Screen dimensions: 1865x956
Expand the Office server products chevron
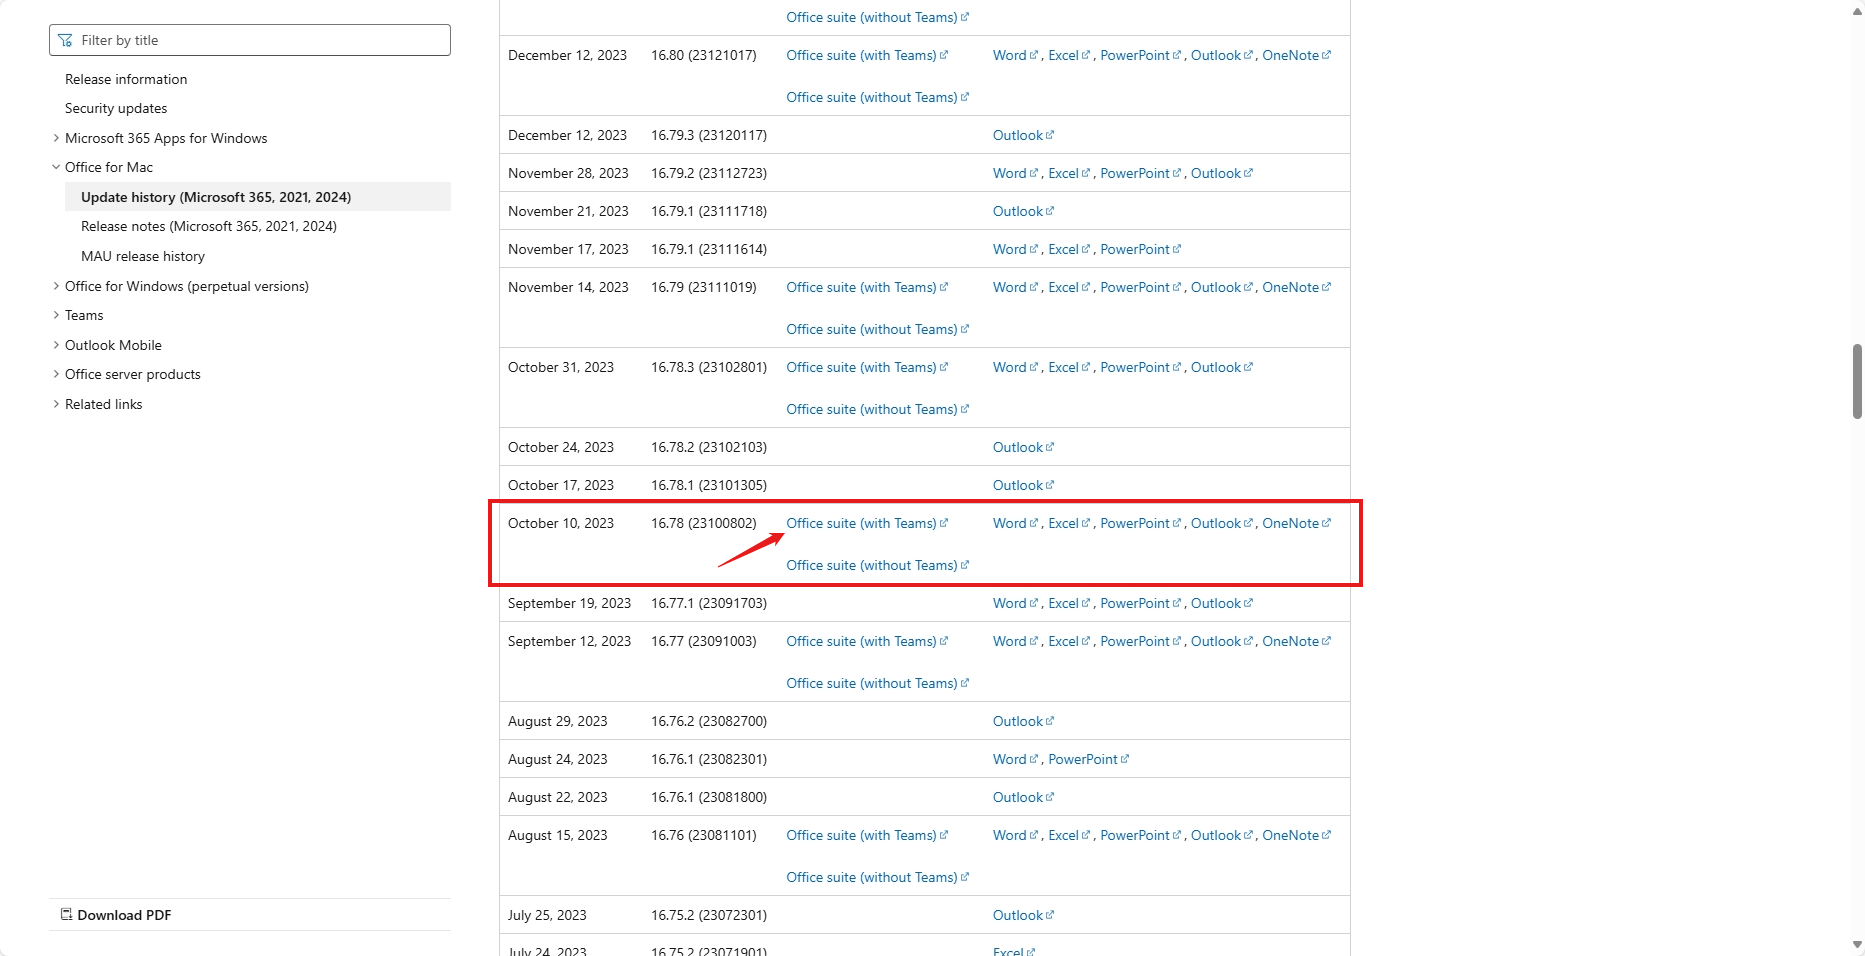[x=56, y=374]
